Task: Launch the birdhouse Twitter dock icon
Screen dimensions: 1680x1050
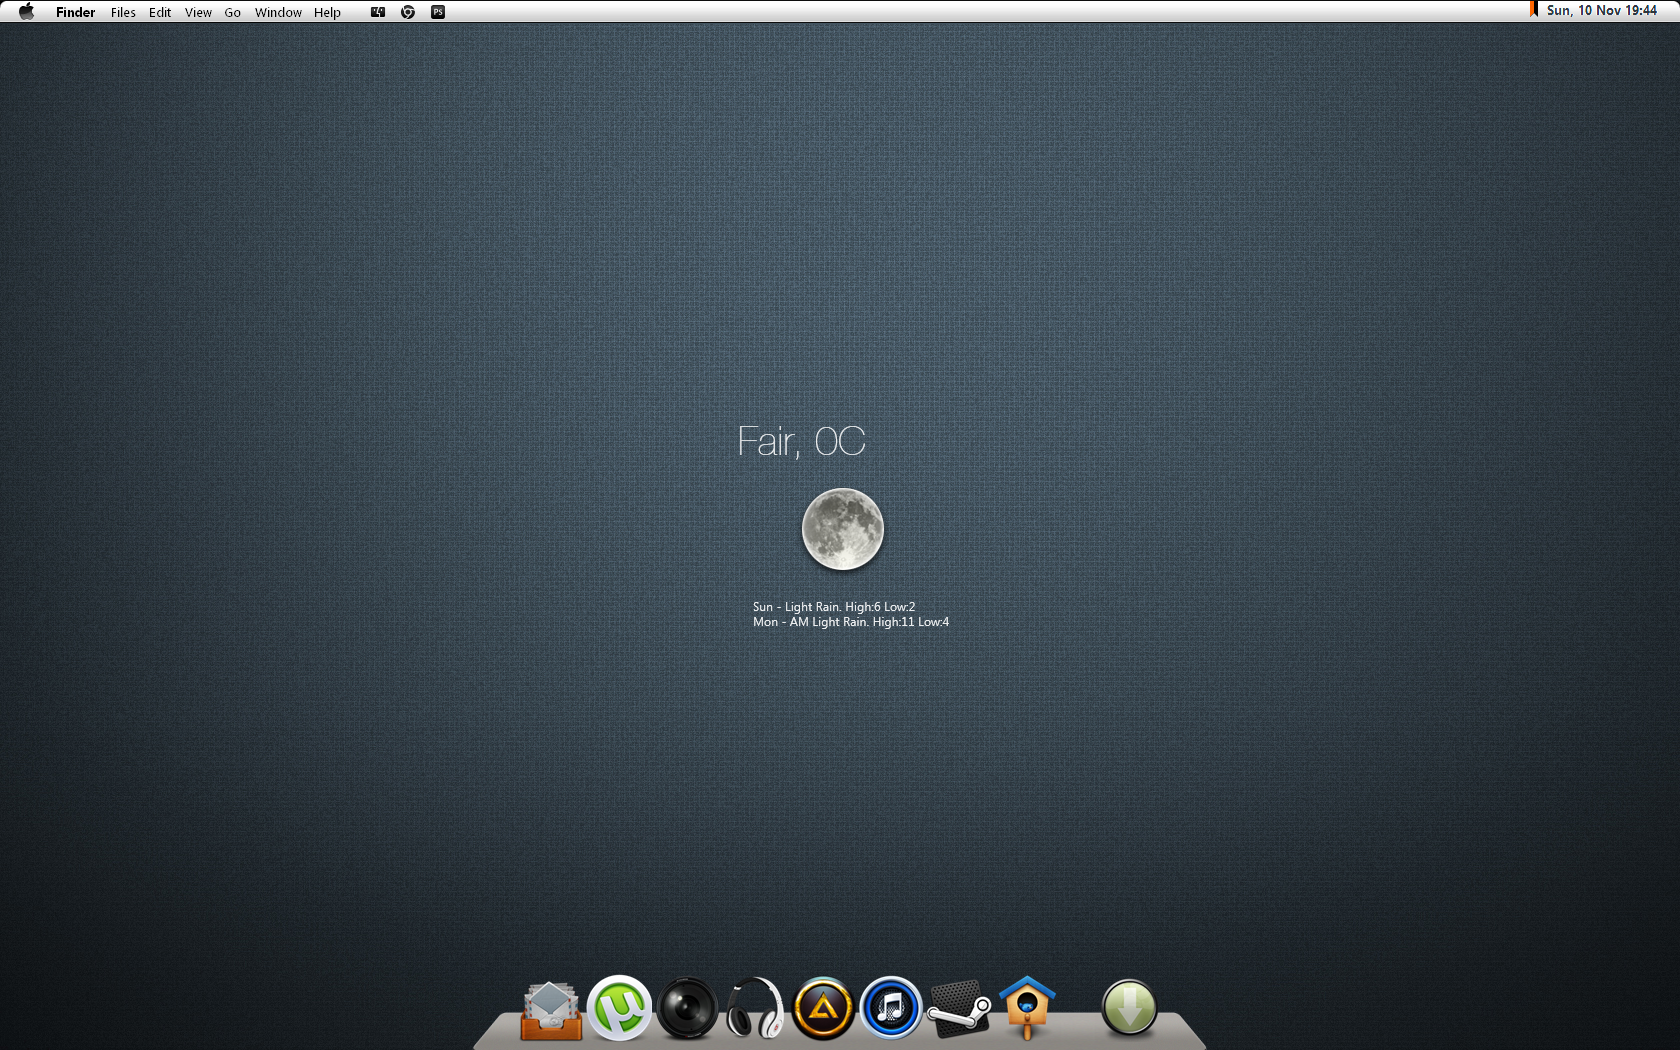Action: pos(1027,1008)
